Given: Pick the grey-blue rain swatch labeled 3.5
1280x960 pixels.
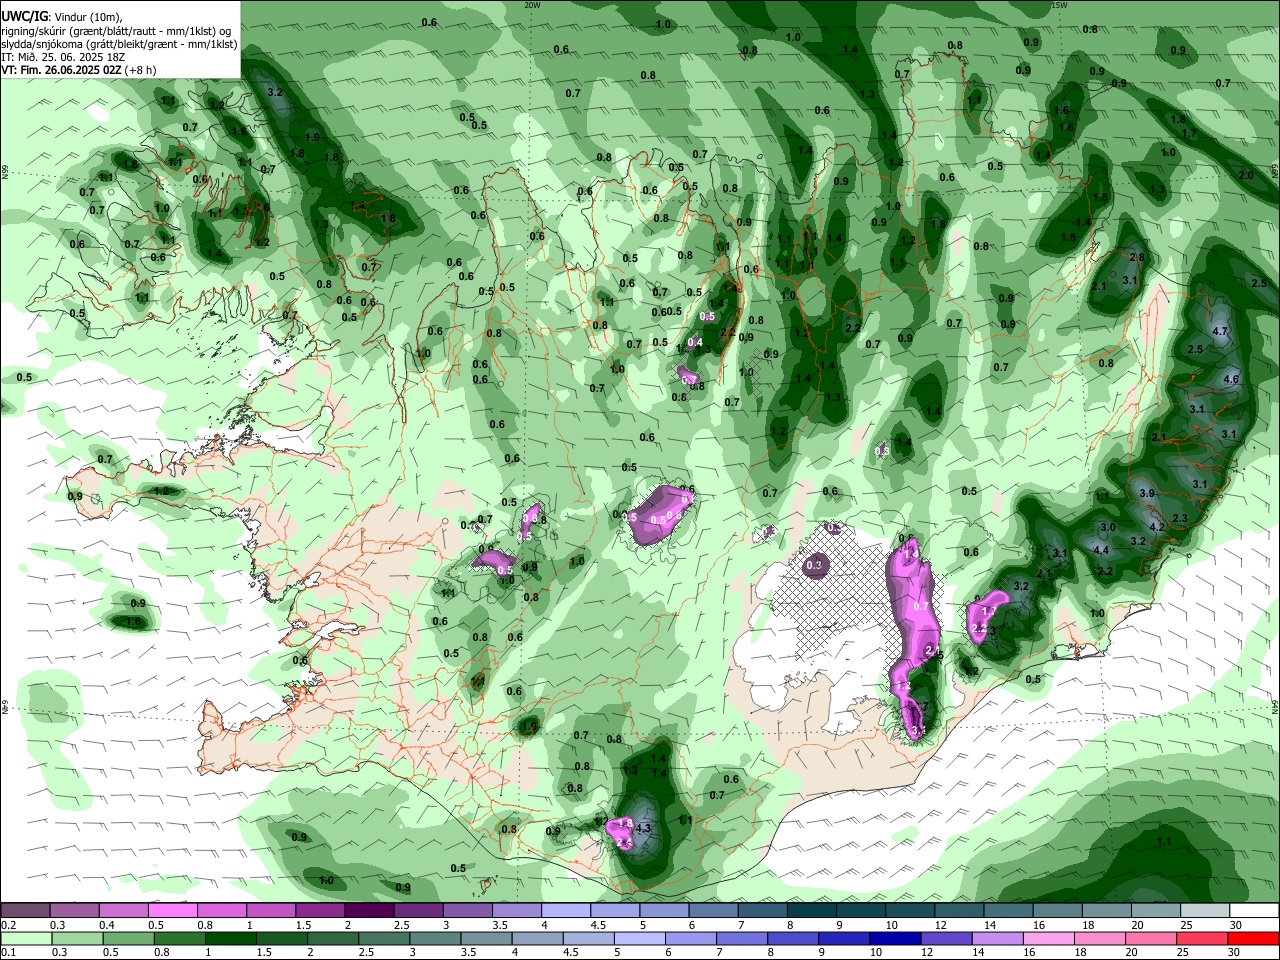Looking at the screenshot, I should click(x=487, y=938).
